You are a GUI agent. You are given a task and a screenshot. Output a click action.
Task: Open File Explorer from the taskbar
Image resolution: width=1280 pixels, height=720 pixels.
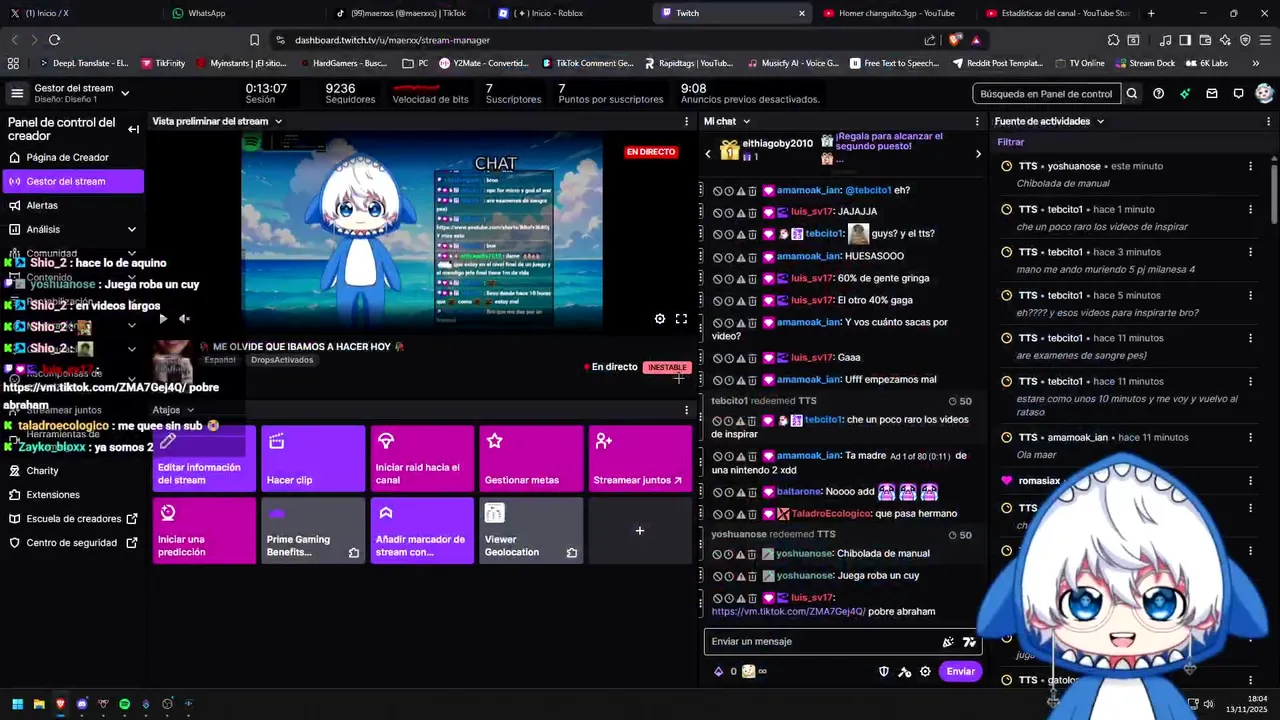point(39,704)
